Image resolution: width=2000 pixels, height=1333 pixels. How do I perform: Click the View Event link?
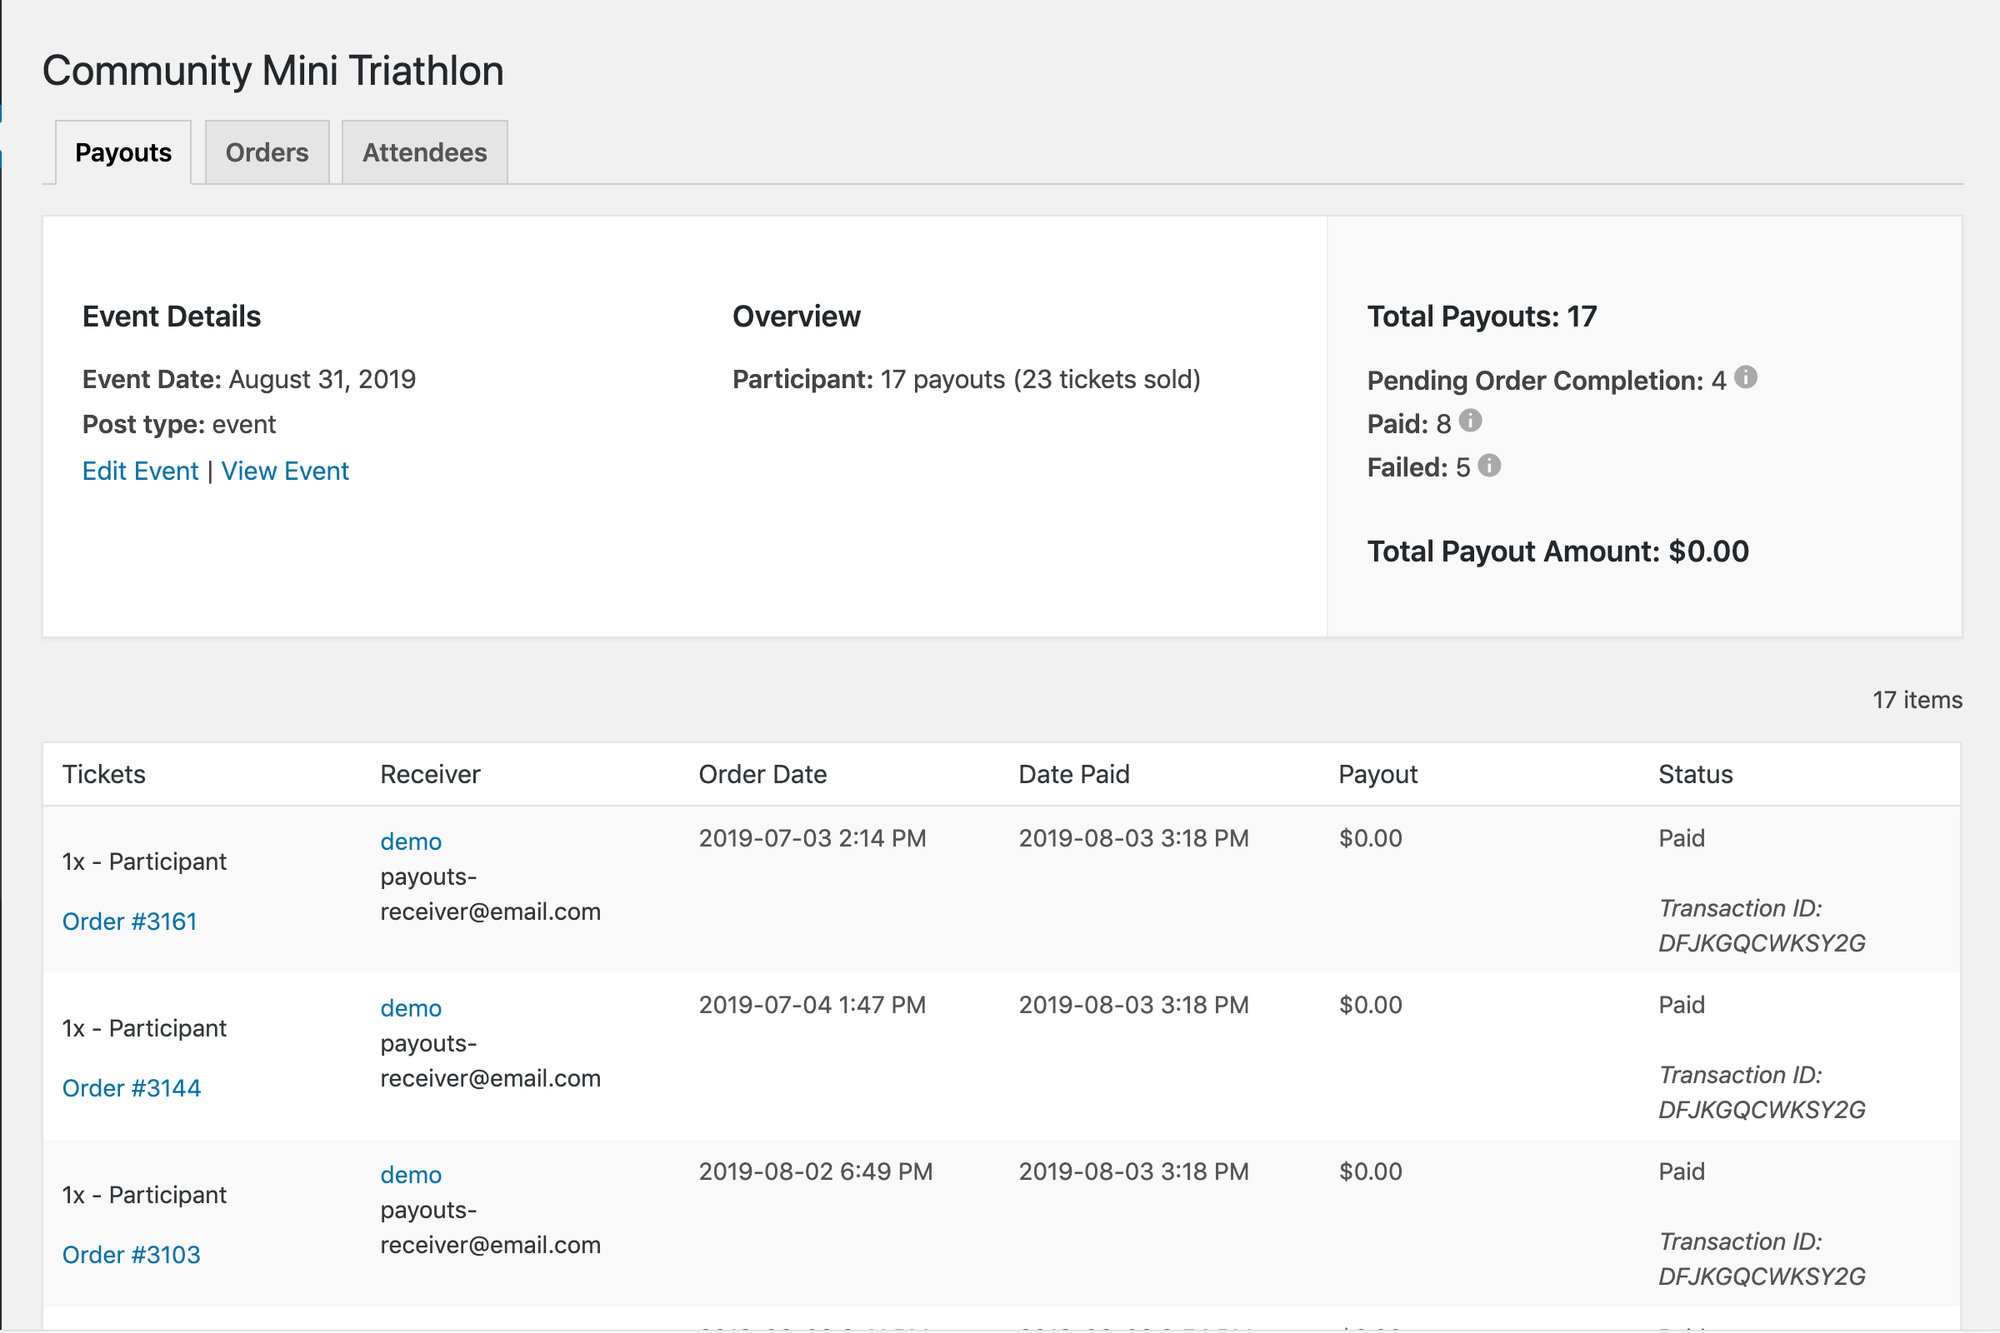[285, 471]
